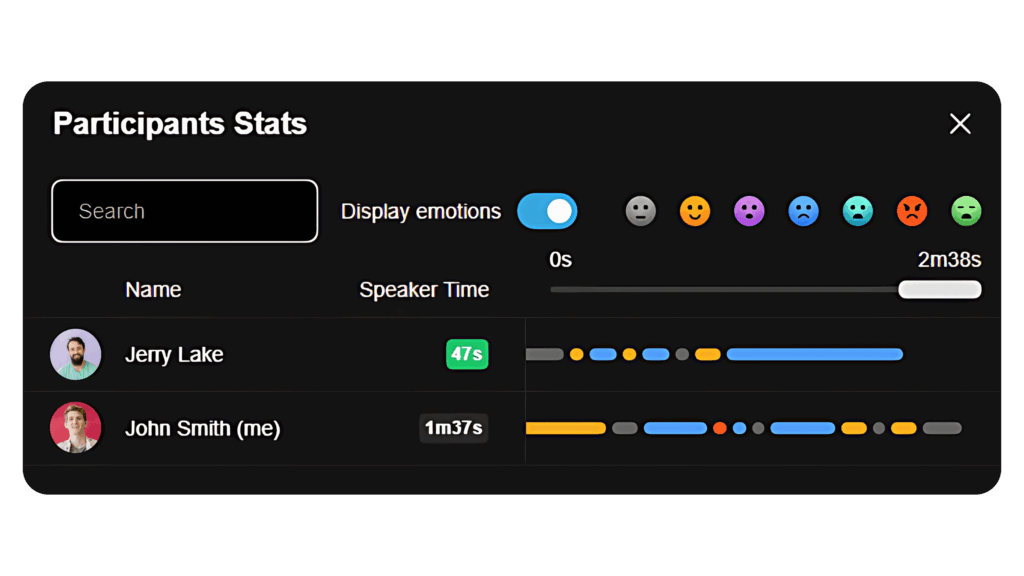
Task: Click John Smith's avatar picture
Action: click(x=76, y=428)
